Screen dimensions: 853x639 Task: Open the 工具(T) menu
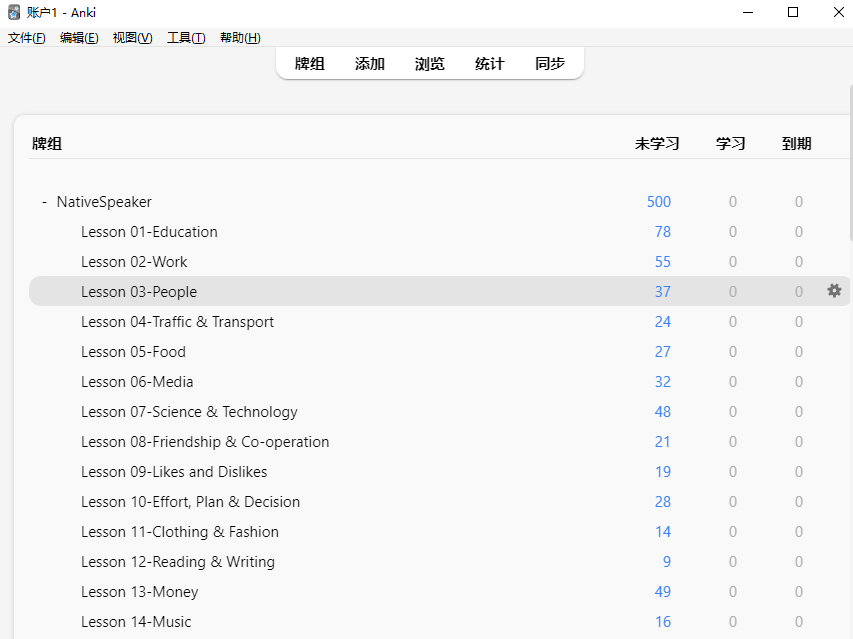[x=186, y=38]
